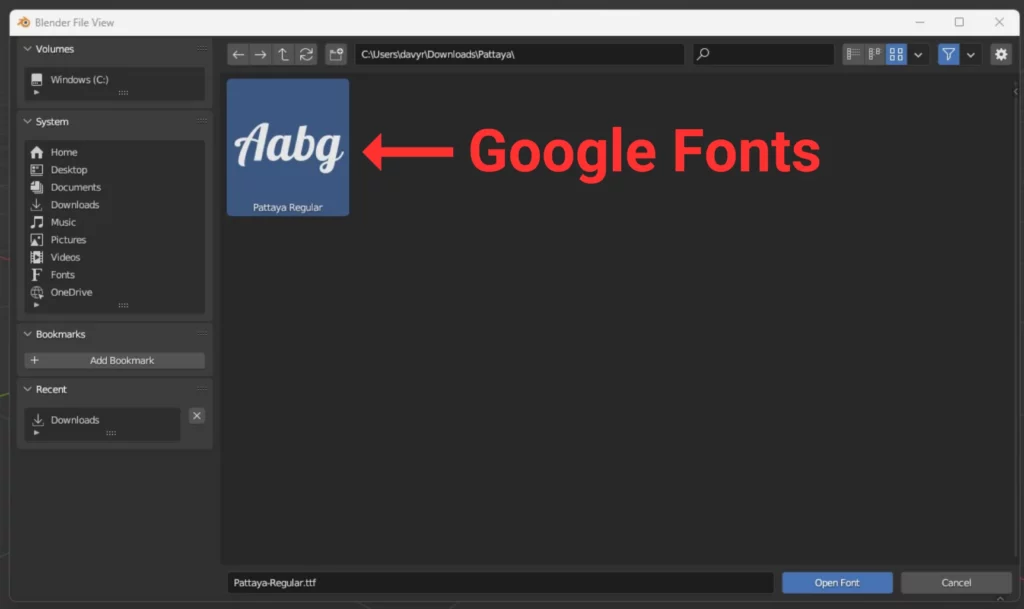This screenshot has width=1024, height=609.
Task: Click the System panel drag grip
Action: pyautogui.click(x=202, y=121)
